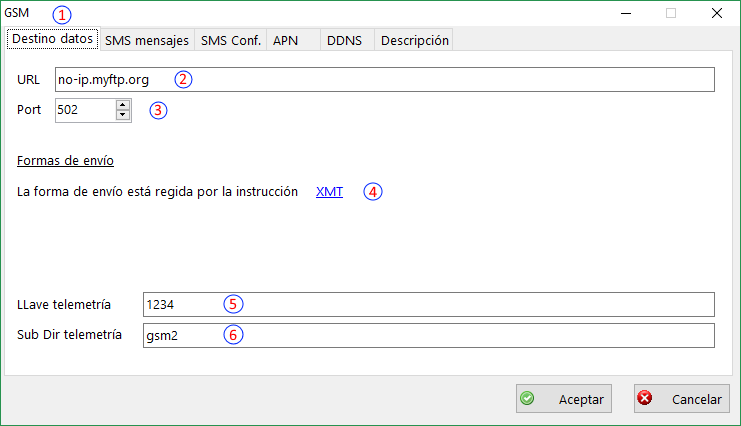Minimize the GSM window
This screenshot has width=741, height=426.
[x=625, y=14]
